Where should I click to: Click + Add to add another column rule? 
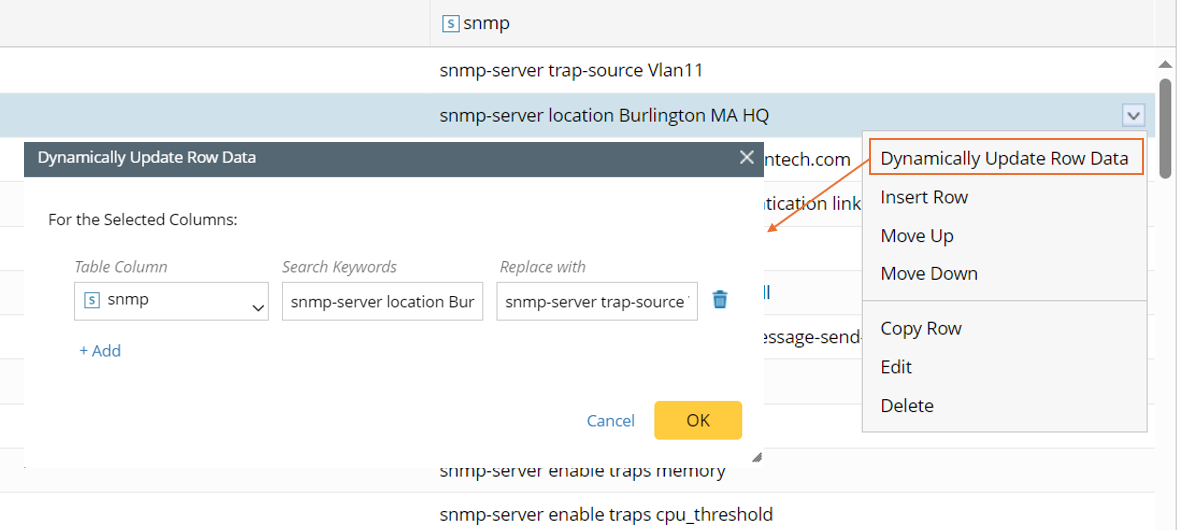[x=100, y=351]
